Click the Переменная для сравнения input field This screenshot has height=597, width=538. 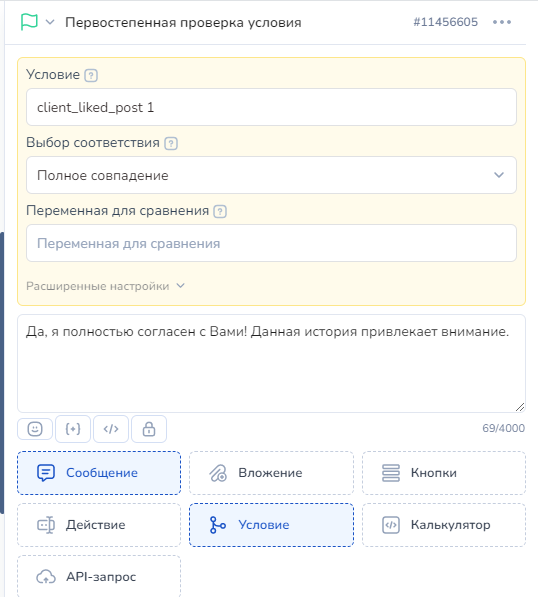(x=271, y=243)
